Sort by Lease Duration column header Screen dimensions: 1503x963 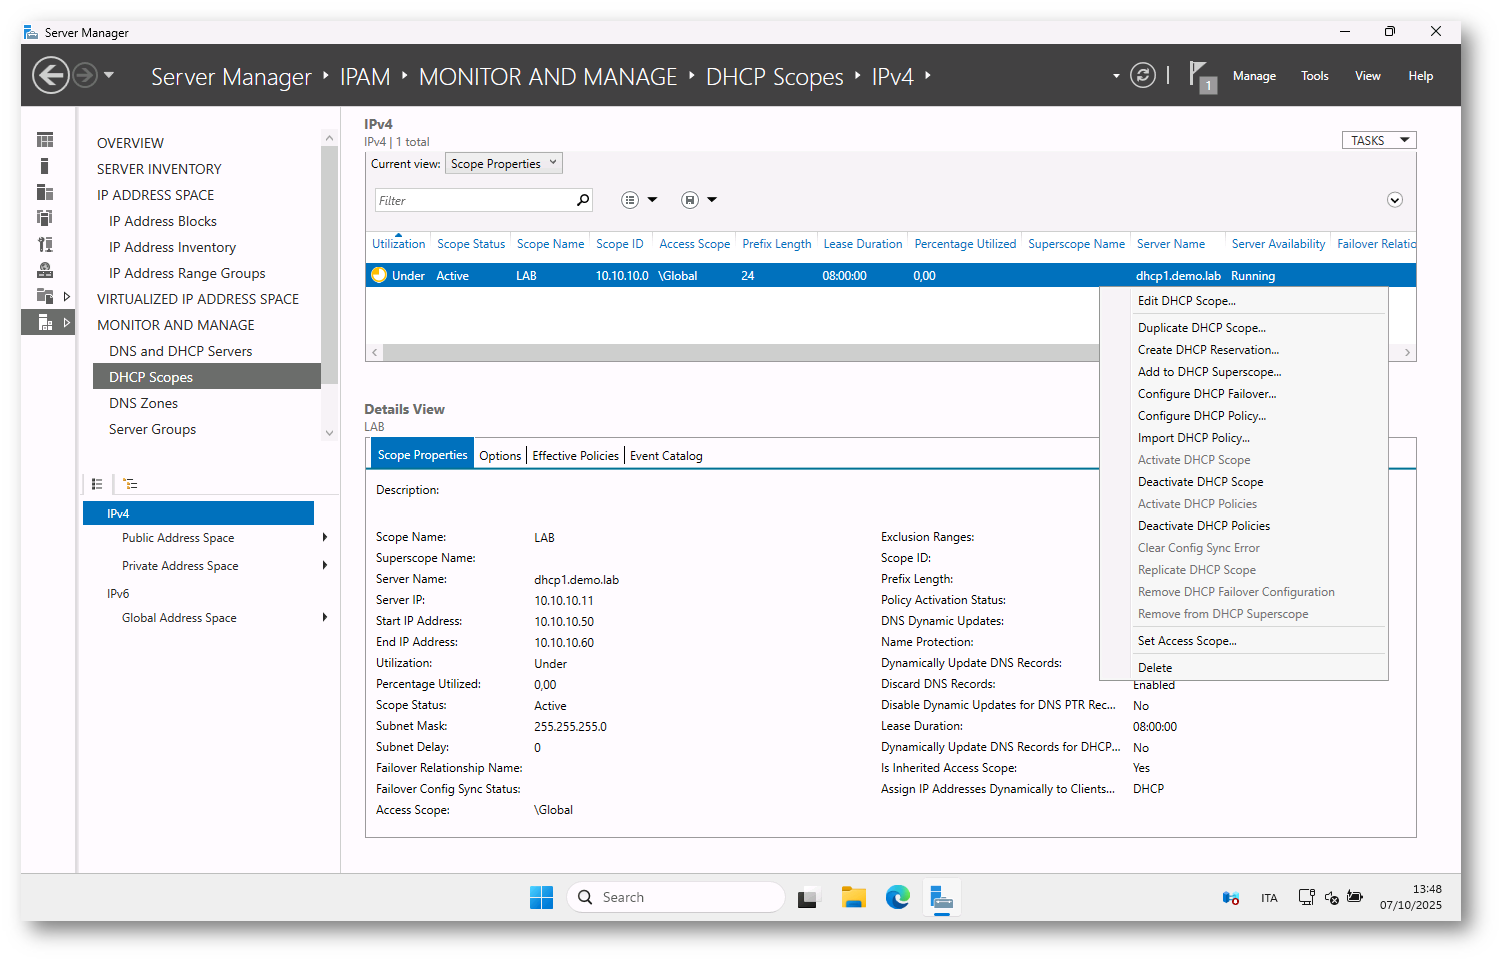click(862, 244)
